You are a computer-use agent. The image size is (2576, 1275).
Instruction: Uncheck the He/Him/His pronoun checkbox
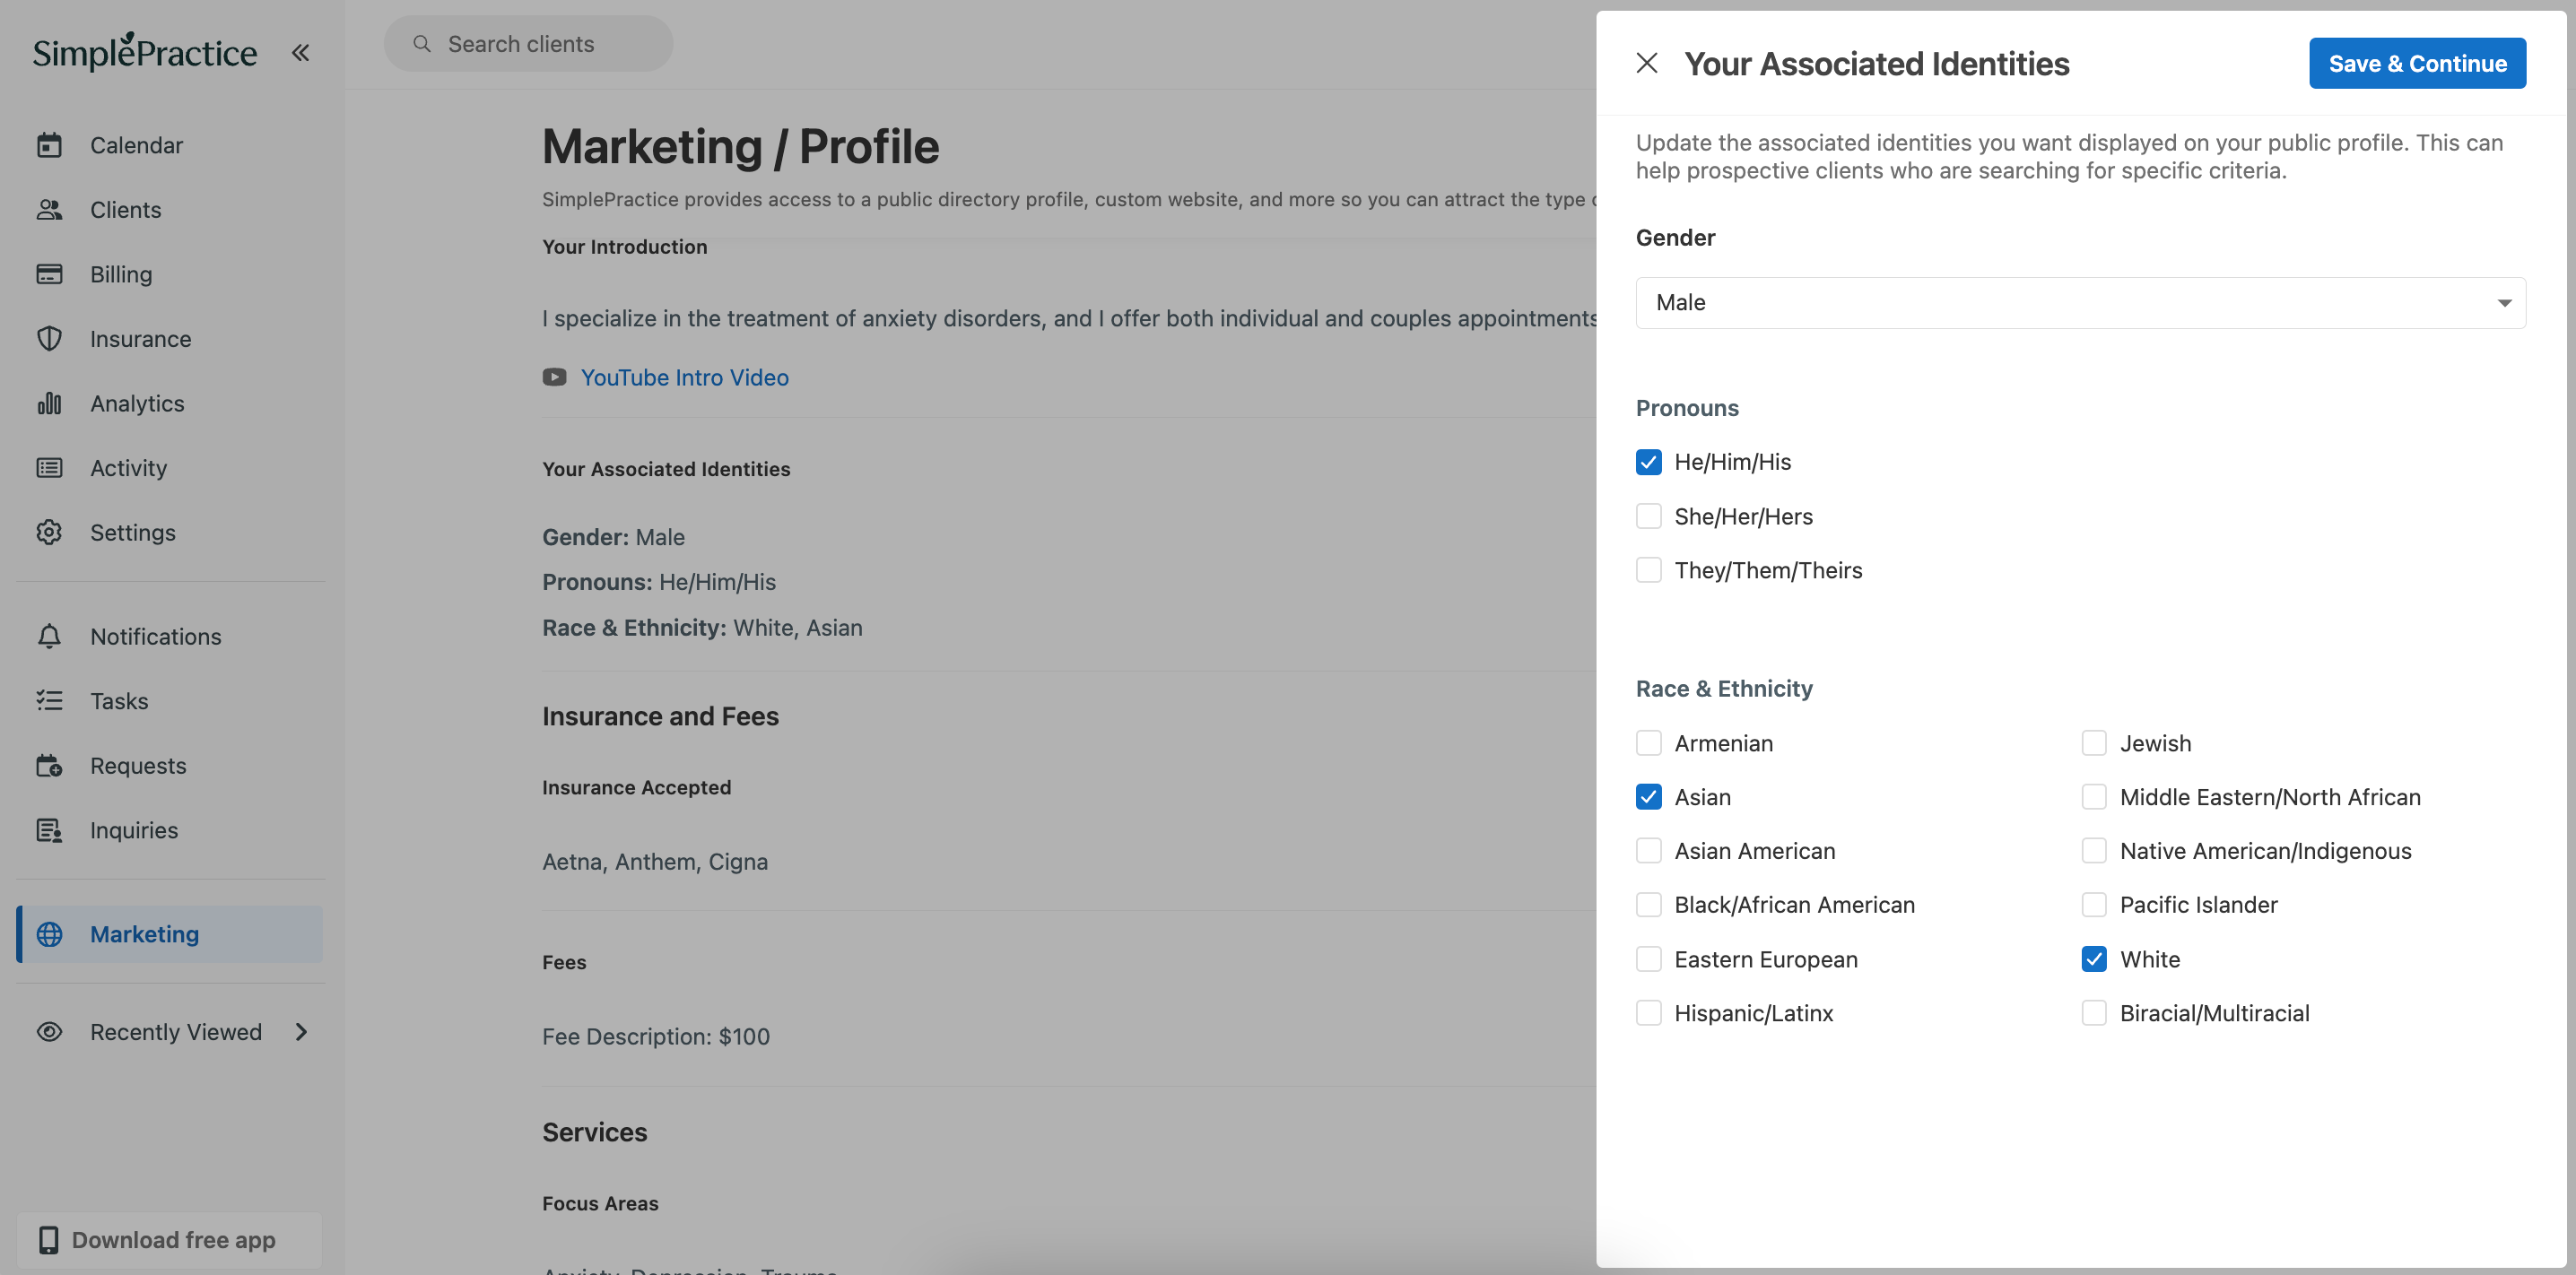(x=1649, y=462)
